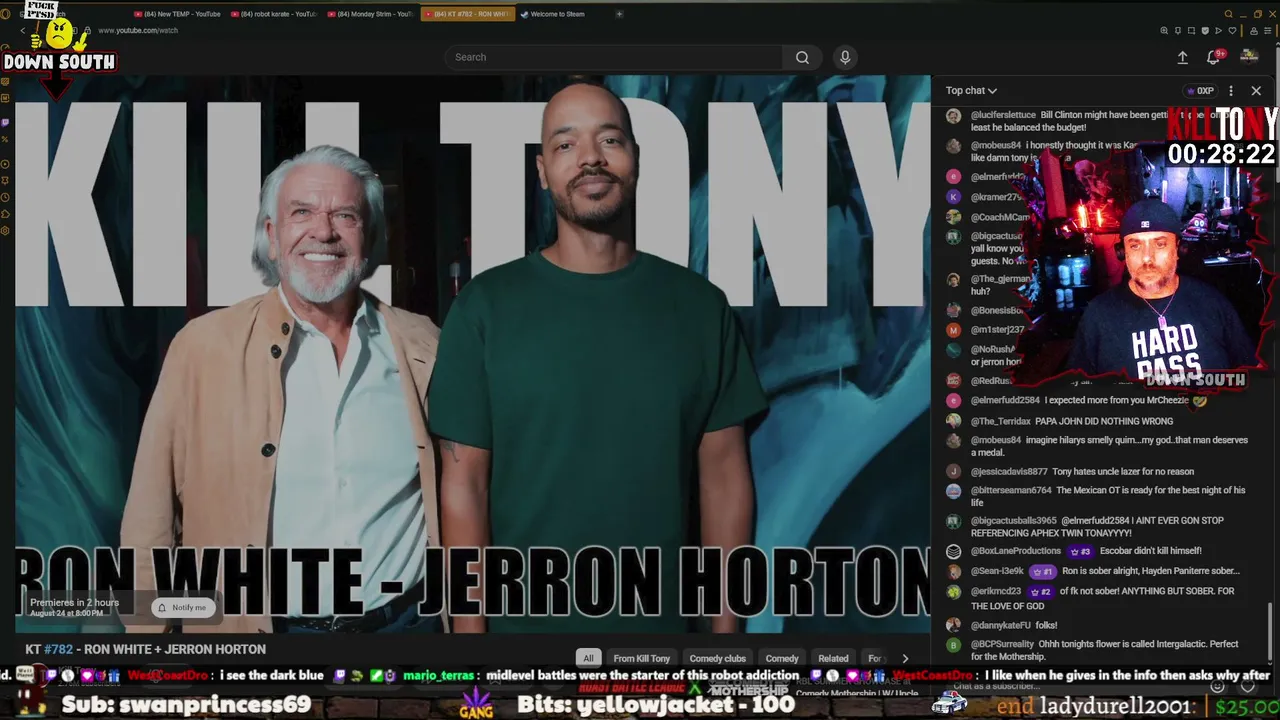
Task: Open the YouTube upload/create icon
Action: 1182,58
